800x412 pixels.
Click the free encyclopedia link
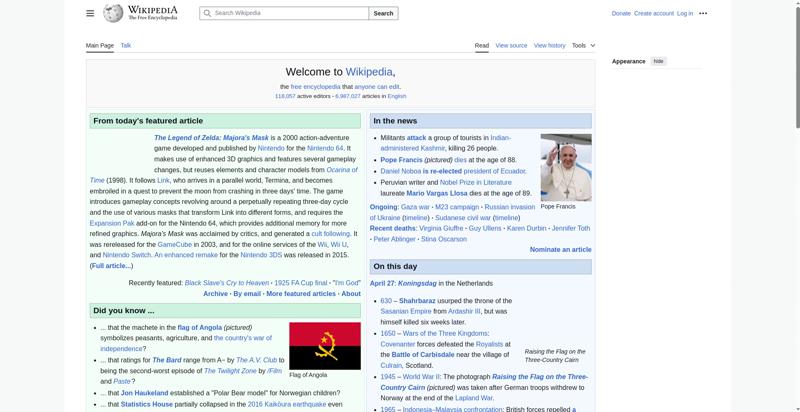315,87
